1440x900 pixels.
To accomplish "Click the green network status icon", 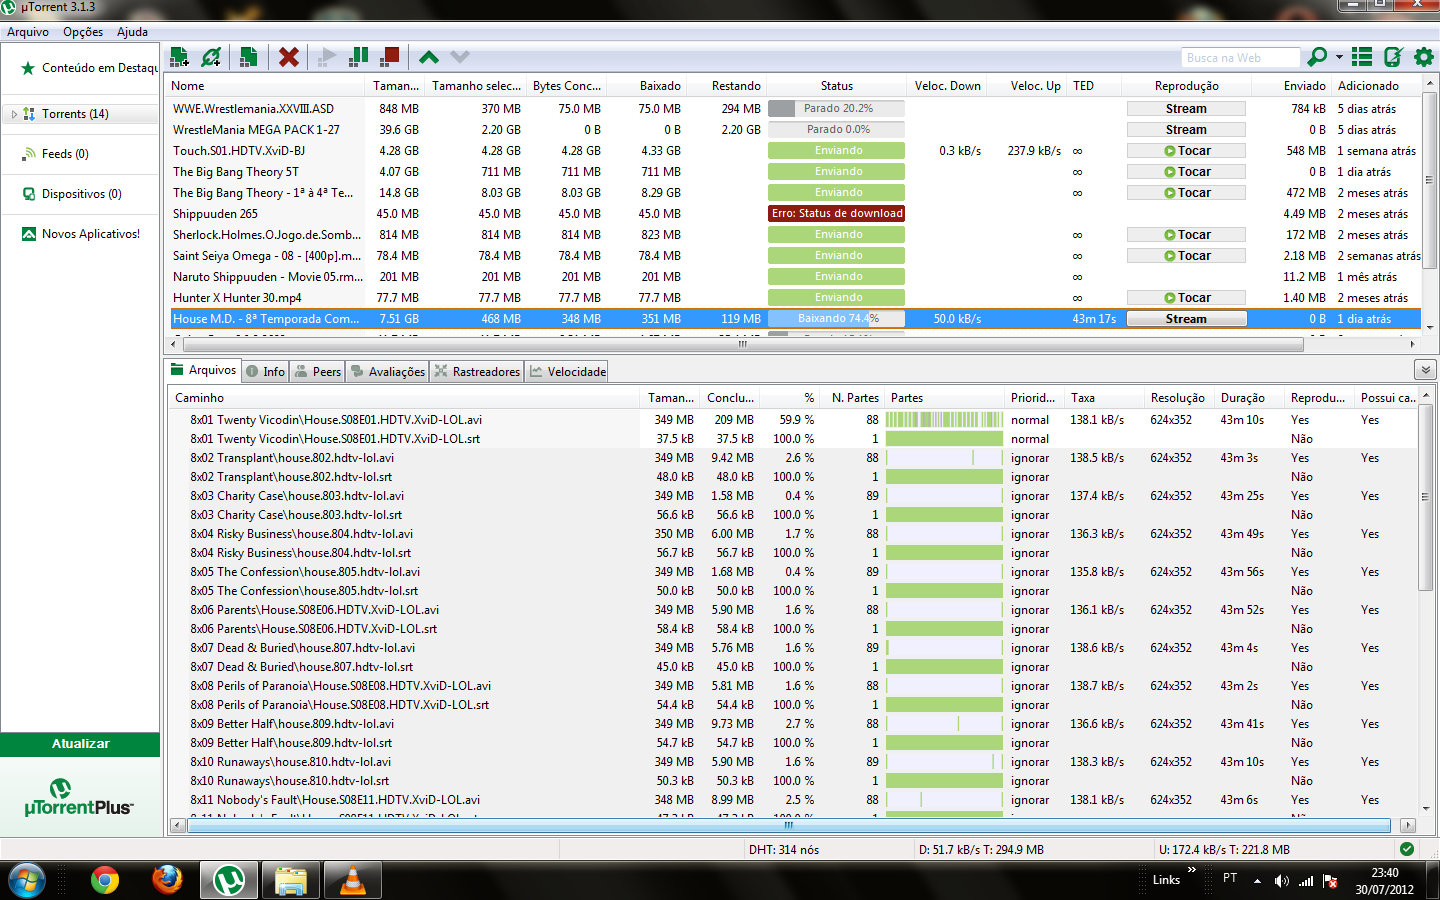I will tap(1407, 849).
